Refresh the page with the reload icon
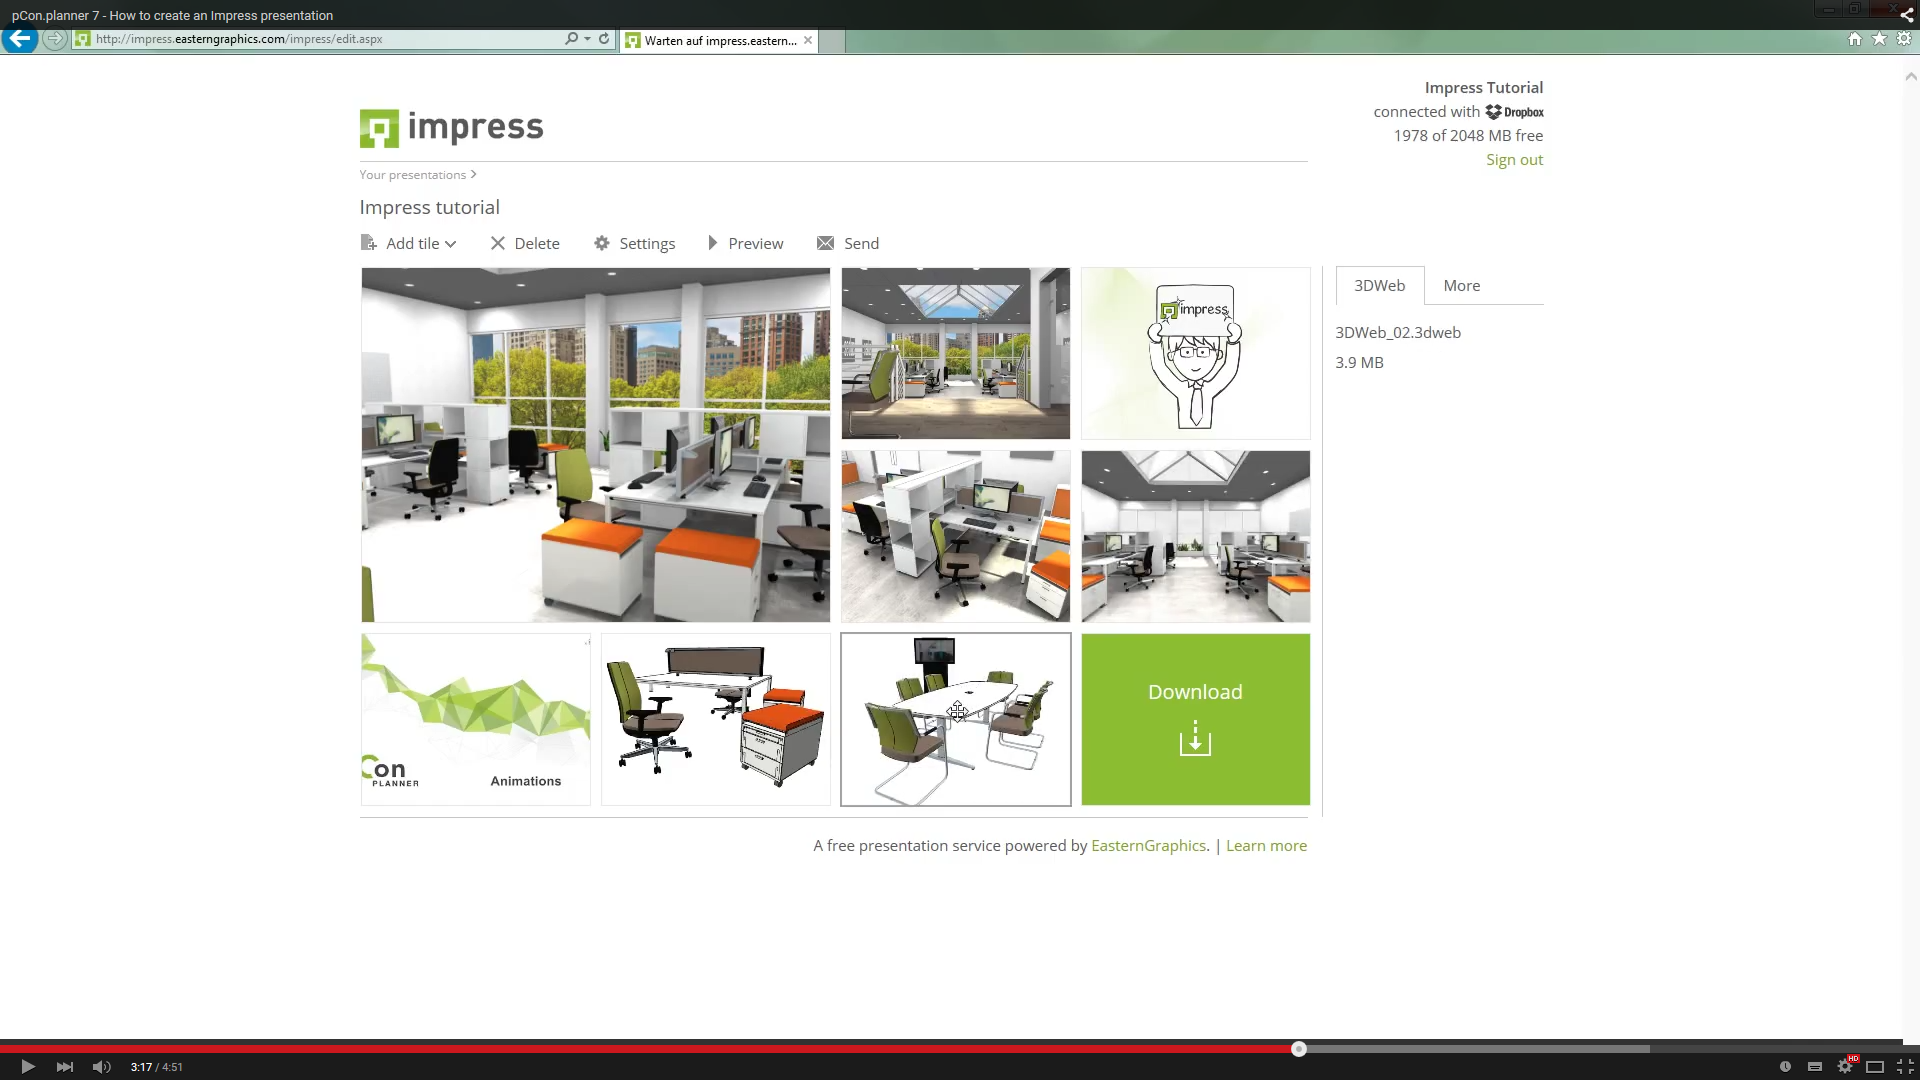This screenshot has height=1080, width=1920. (x=604, y=39)
